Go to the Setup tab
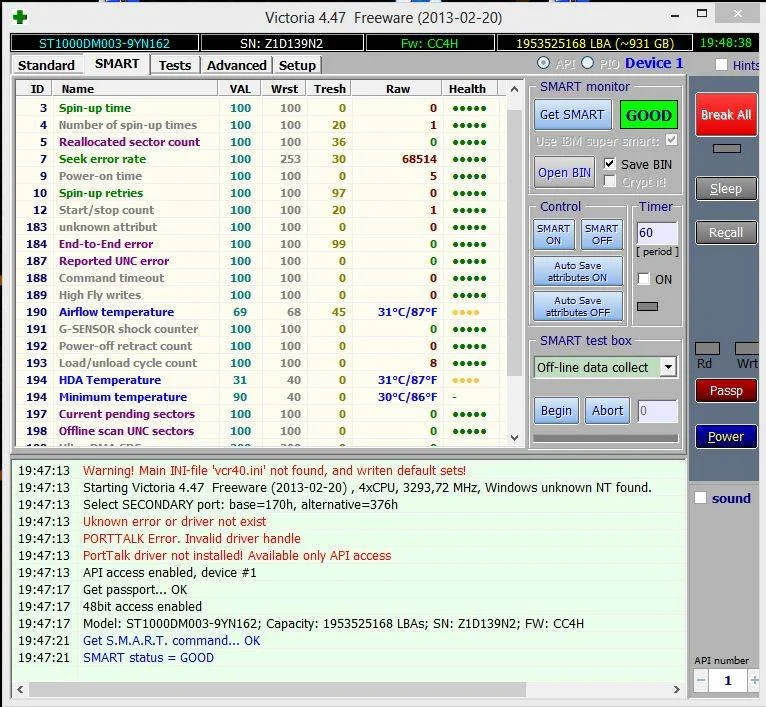 [297, 65]
